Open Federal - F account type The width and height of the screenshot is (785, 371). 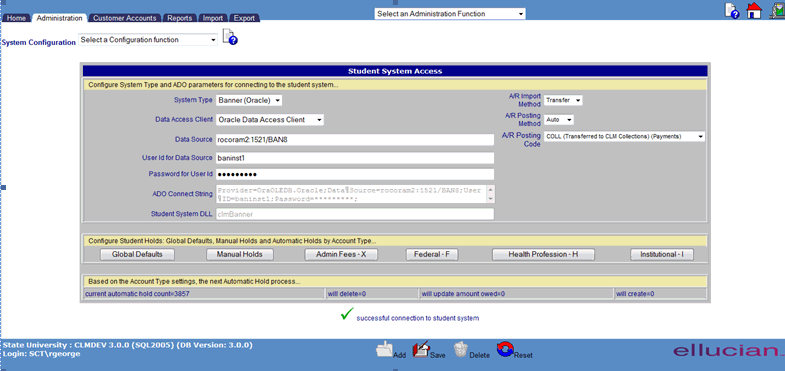[x=432, y=254]
